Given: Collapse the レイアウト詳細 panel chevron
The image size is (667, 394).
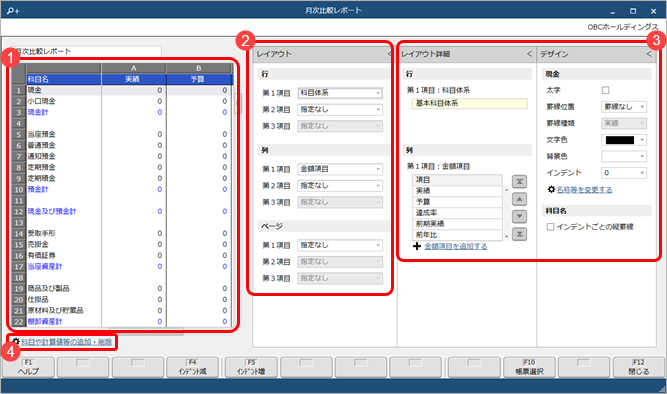Looking at the screenshot, I should click(x=529, y=54).
